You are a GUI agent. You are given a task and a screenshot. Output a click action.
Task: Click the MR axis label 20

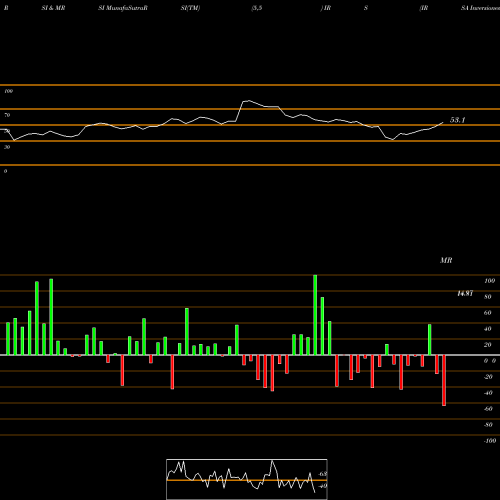(488, 345)
